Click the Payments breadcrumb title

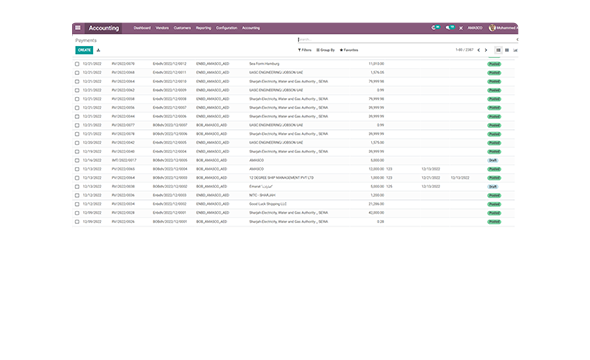click(86, 40)
